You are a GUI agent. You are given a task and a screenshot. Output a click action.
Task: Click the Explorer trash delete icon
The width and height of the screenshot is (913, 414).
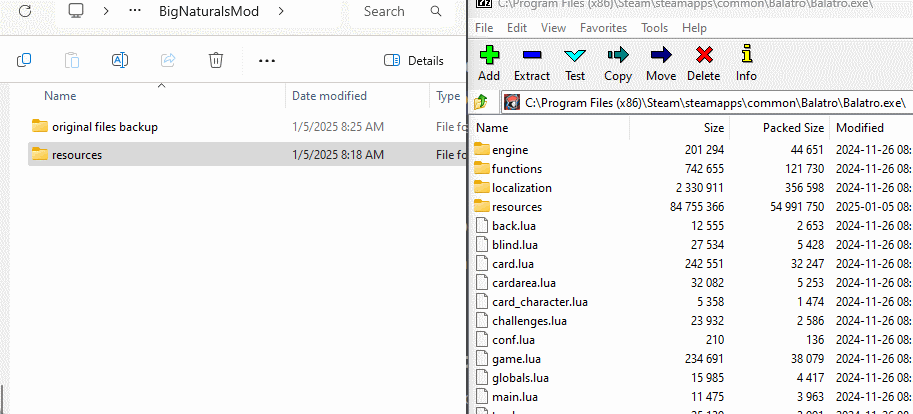[x=216, y=60]
